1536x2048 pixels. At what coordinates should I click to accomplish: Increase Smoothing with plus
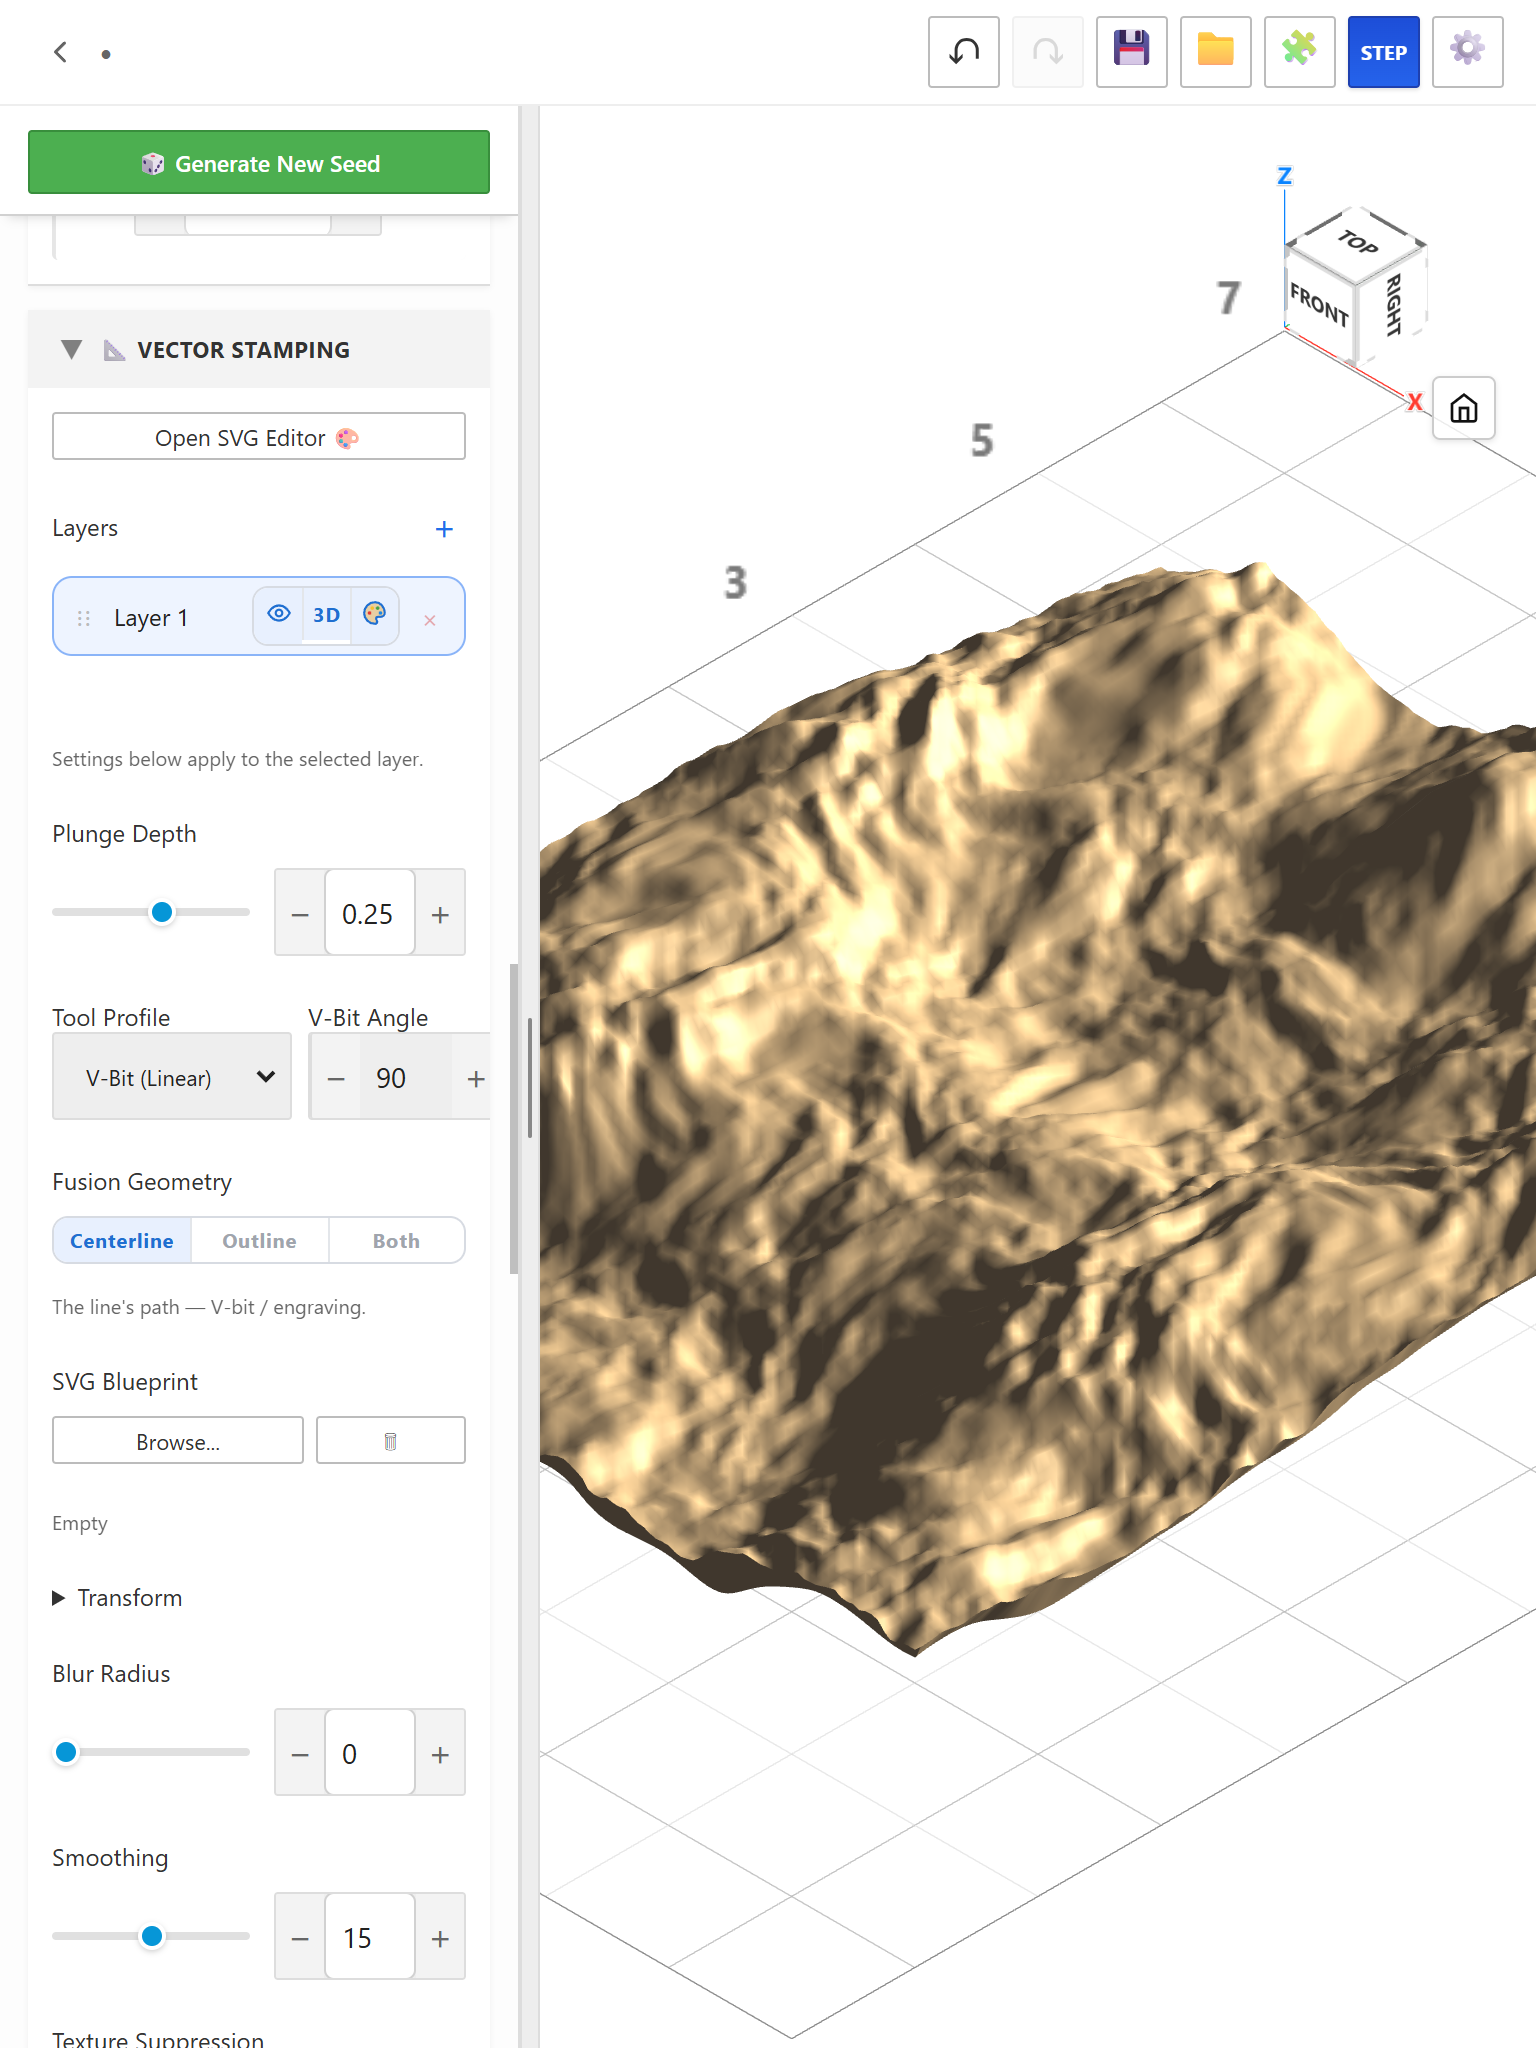point(440,1938)
